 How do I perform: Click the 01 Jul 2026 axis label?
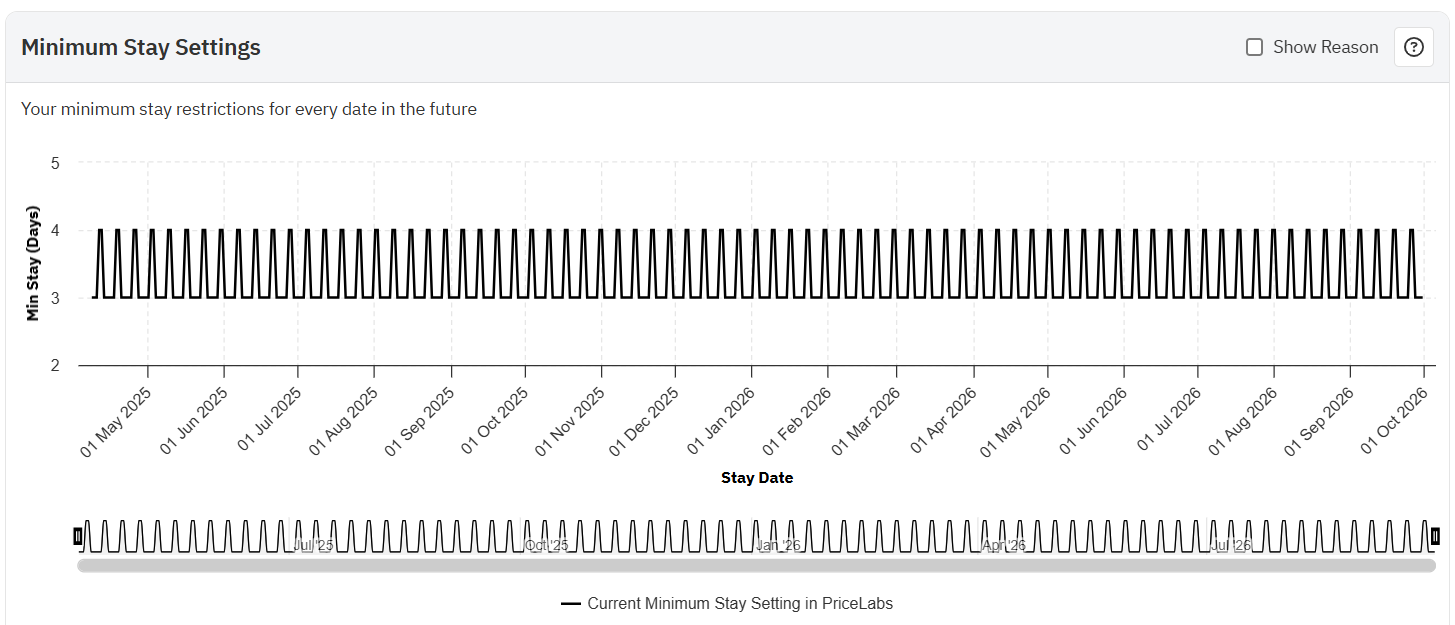[1168, 421]
